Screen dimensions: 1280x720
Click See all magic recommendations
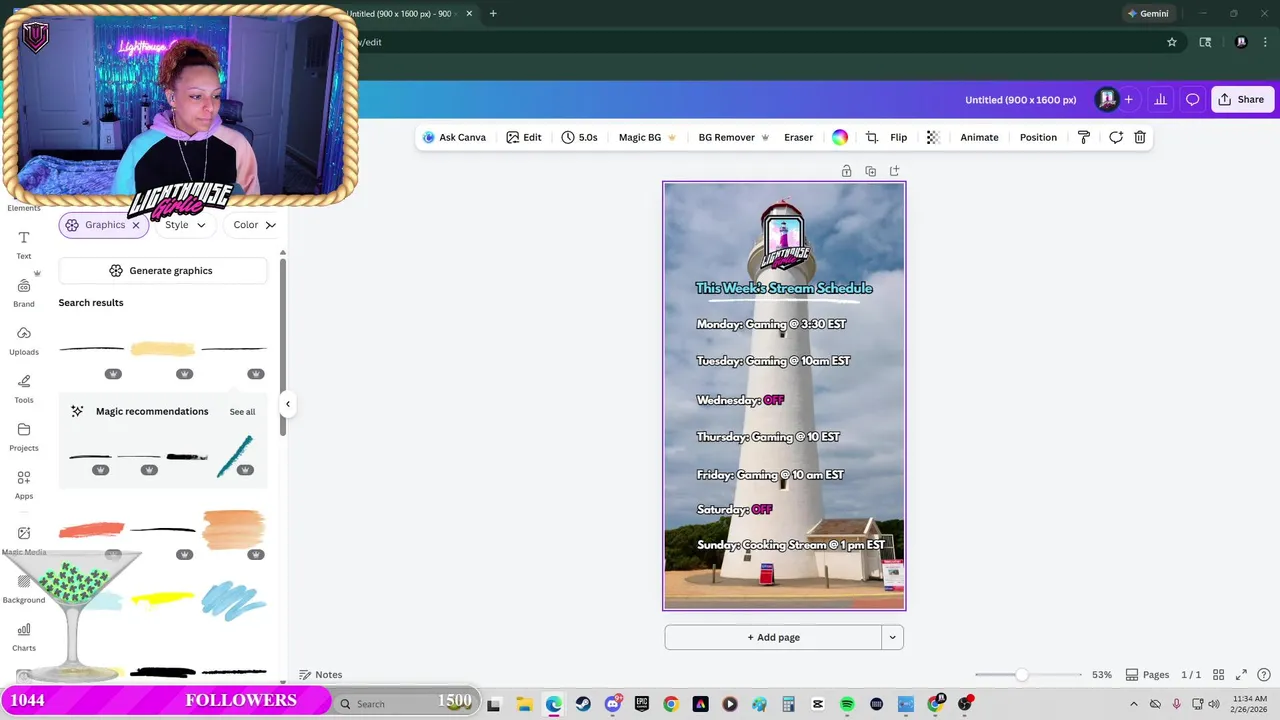click(x=242, y=412)
